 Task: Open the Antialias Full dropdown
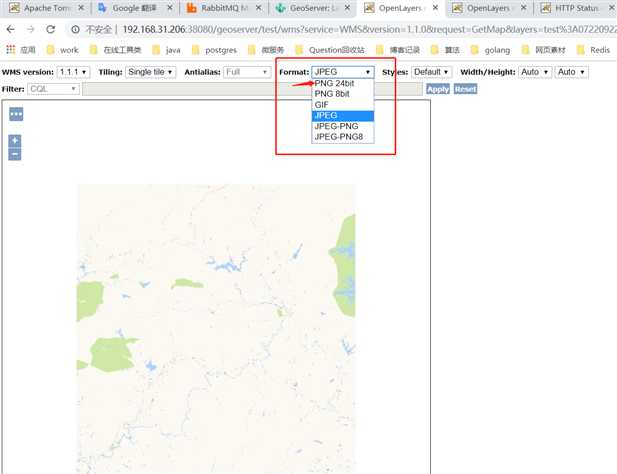[x=247, y=72]
